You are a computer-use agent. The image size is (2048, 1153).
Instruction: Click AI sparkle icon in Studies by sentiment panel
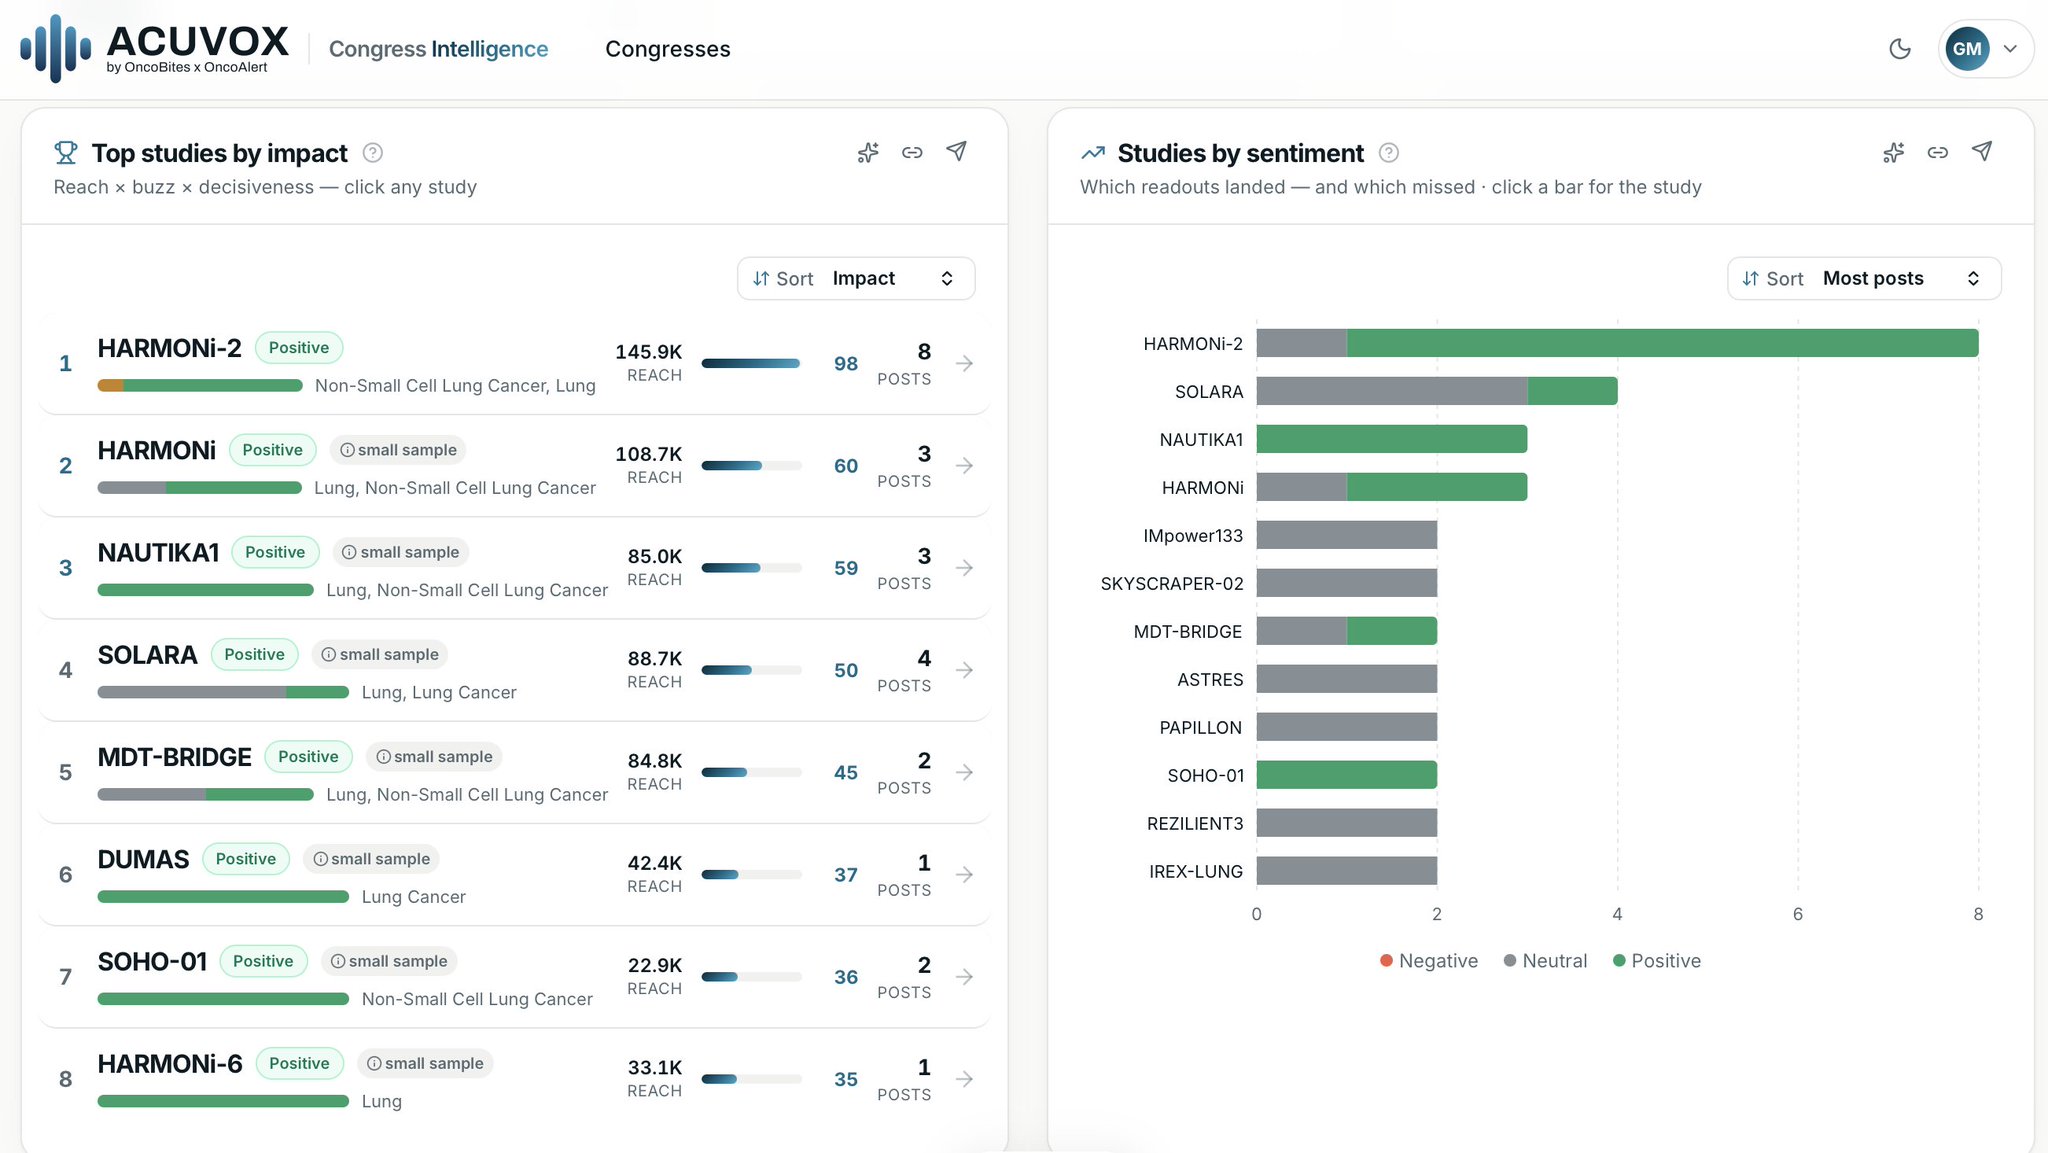click(x=1894, y=152)
